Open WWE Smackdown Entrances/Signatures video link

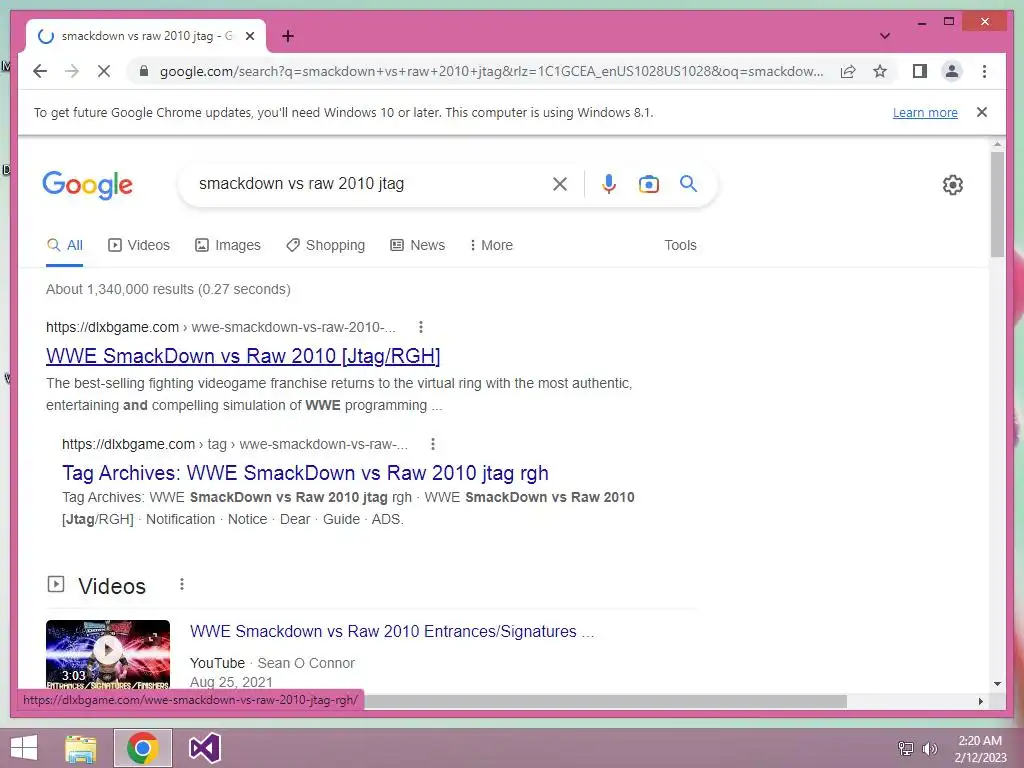click(392, 632)
